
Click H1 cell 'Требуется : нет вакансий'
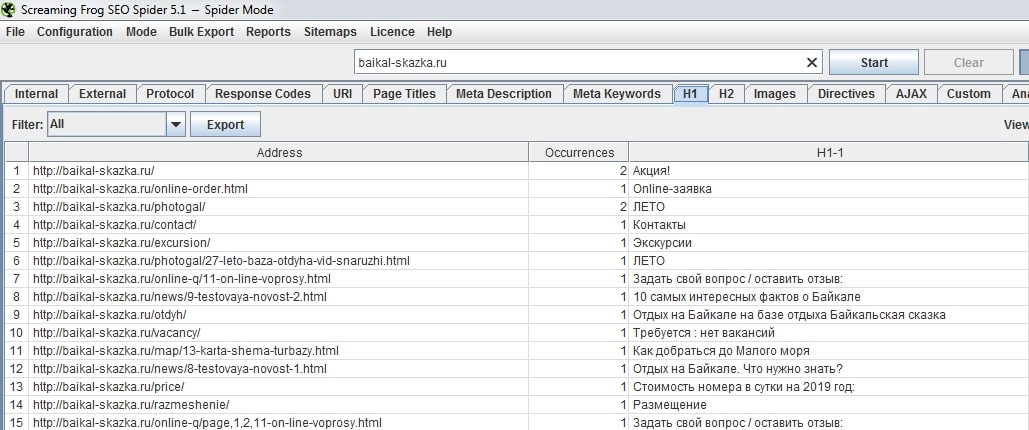pos(829,333)
